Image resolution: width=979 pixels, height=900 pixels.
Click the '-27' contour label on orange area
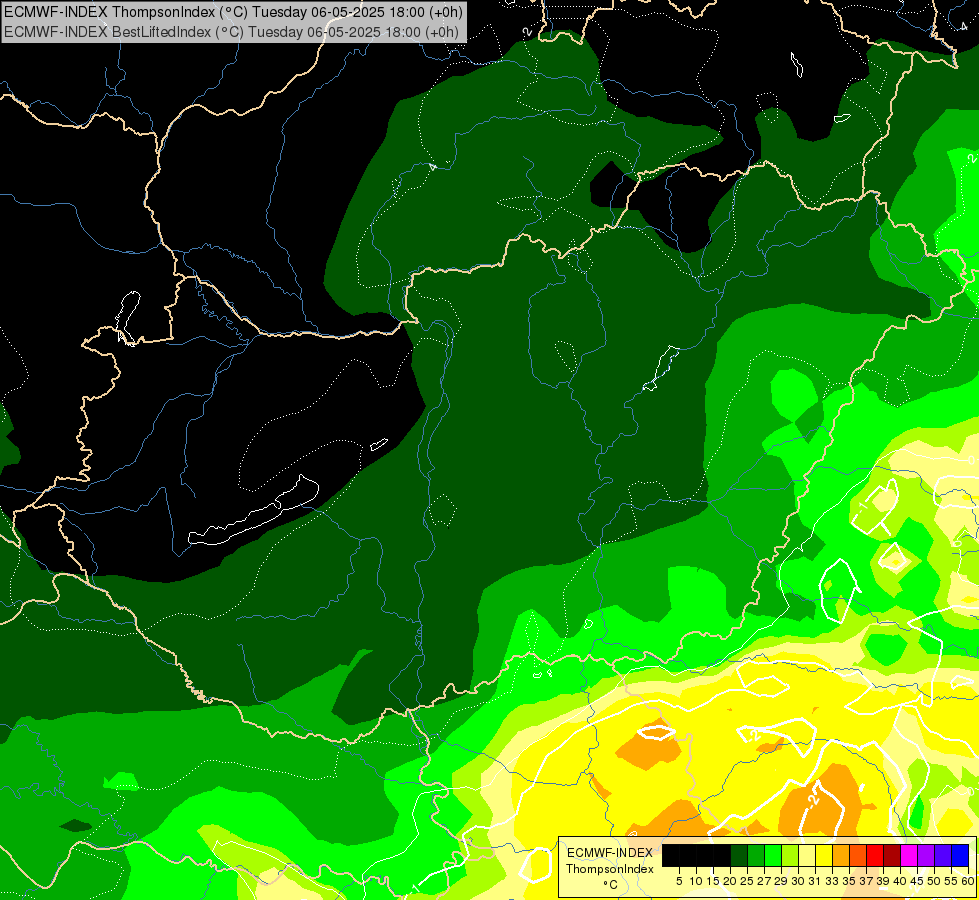point(814,800)
